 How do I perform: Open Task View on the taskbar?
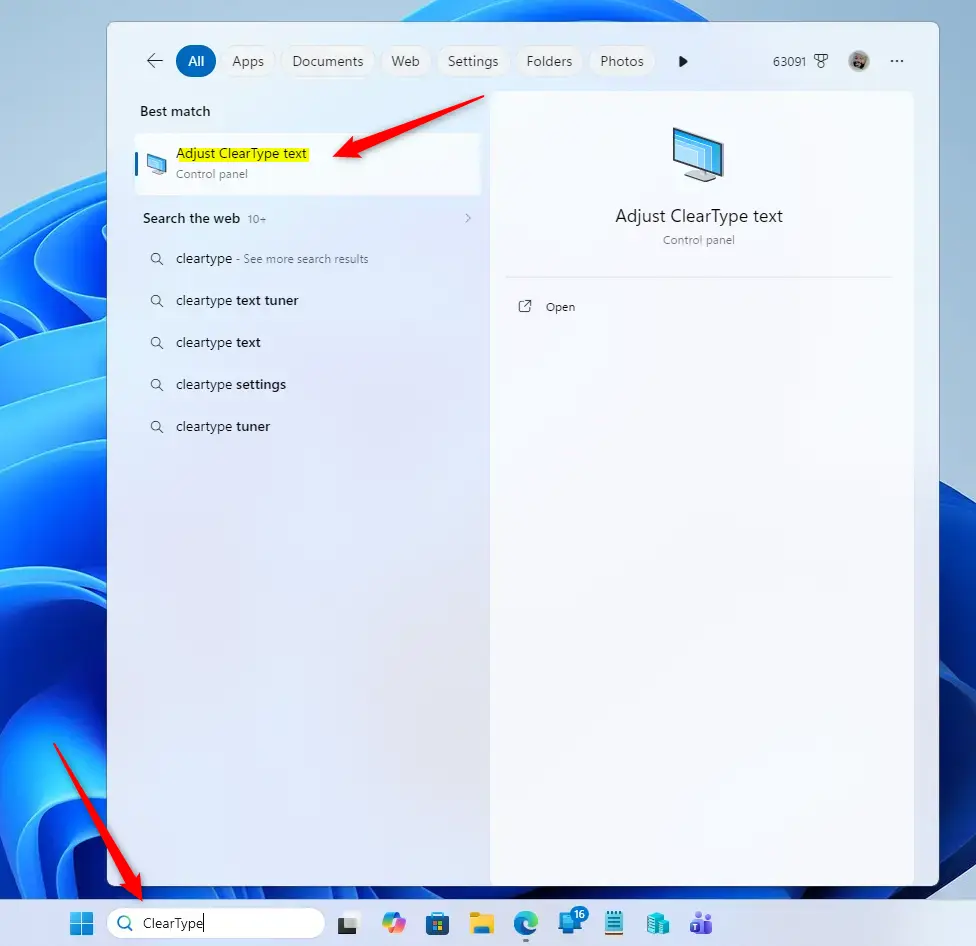348,924
